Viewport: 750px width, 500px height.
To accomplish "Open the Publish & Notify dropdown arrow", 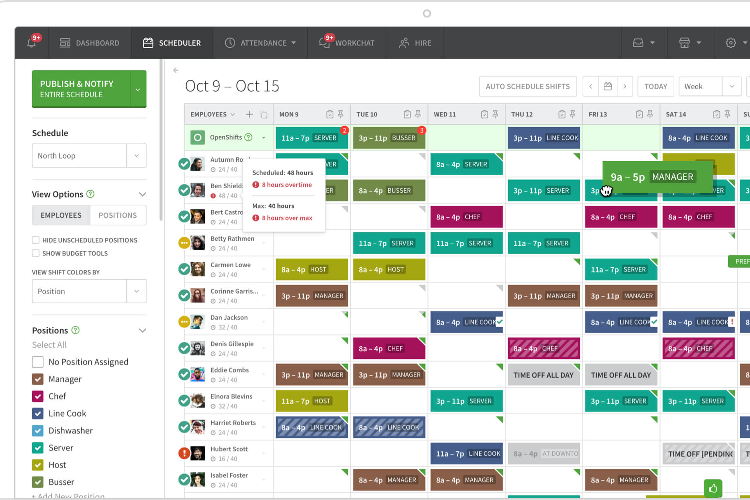I will (x=138, y=89).
